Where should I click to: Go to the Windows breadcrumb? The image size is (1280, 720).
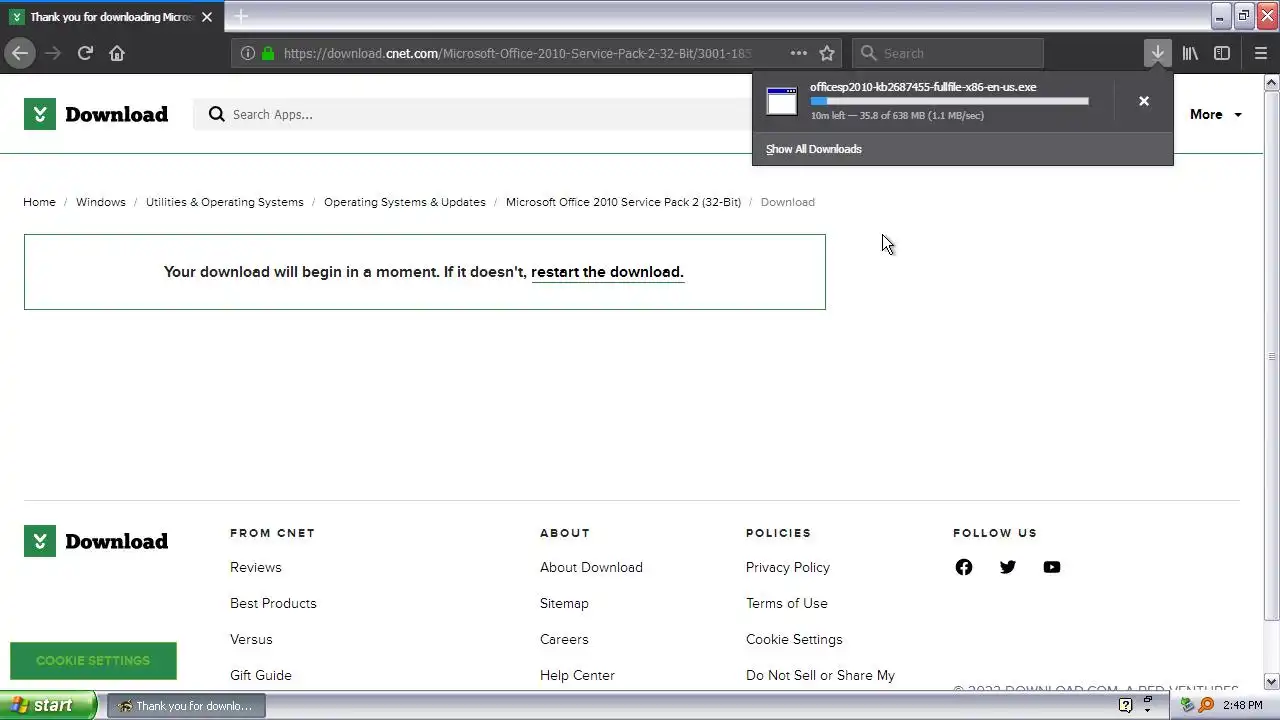coord(101,202)
